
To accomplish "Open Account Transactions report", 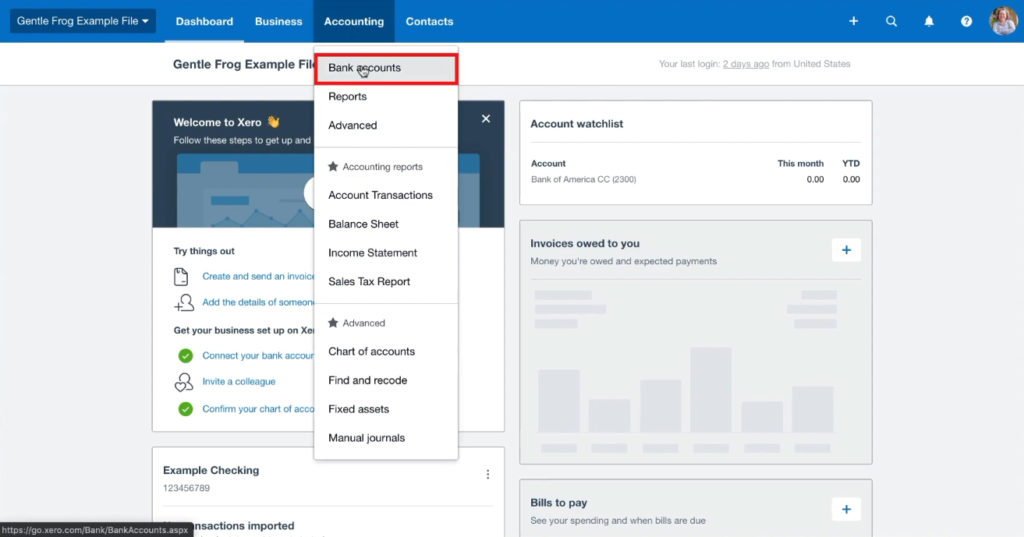I will tap(386, 195).
